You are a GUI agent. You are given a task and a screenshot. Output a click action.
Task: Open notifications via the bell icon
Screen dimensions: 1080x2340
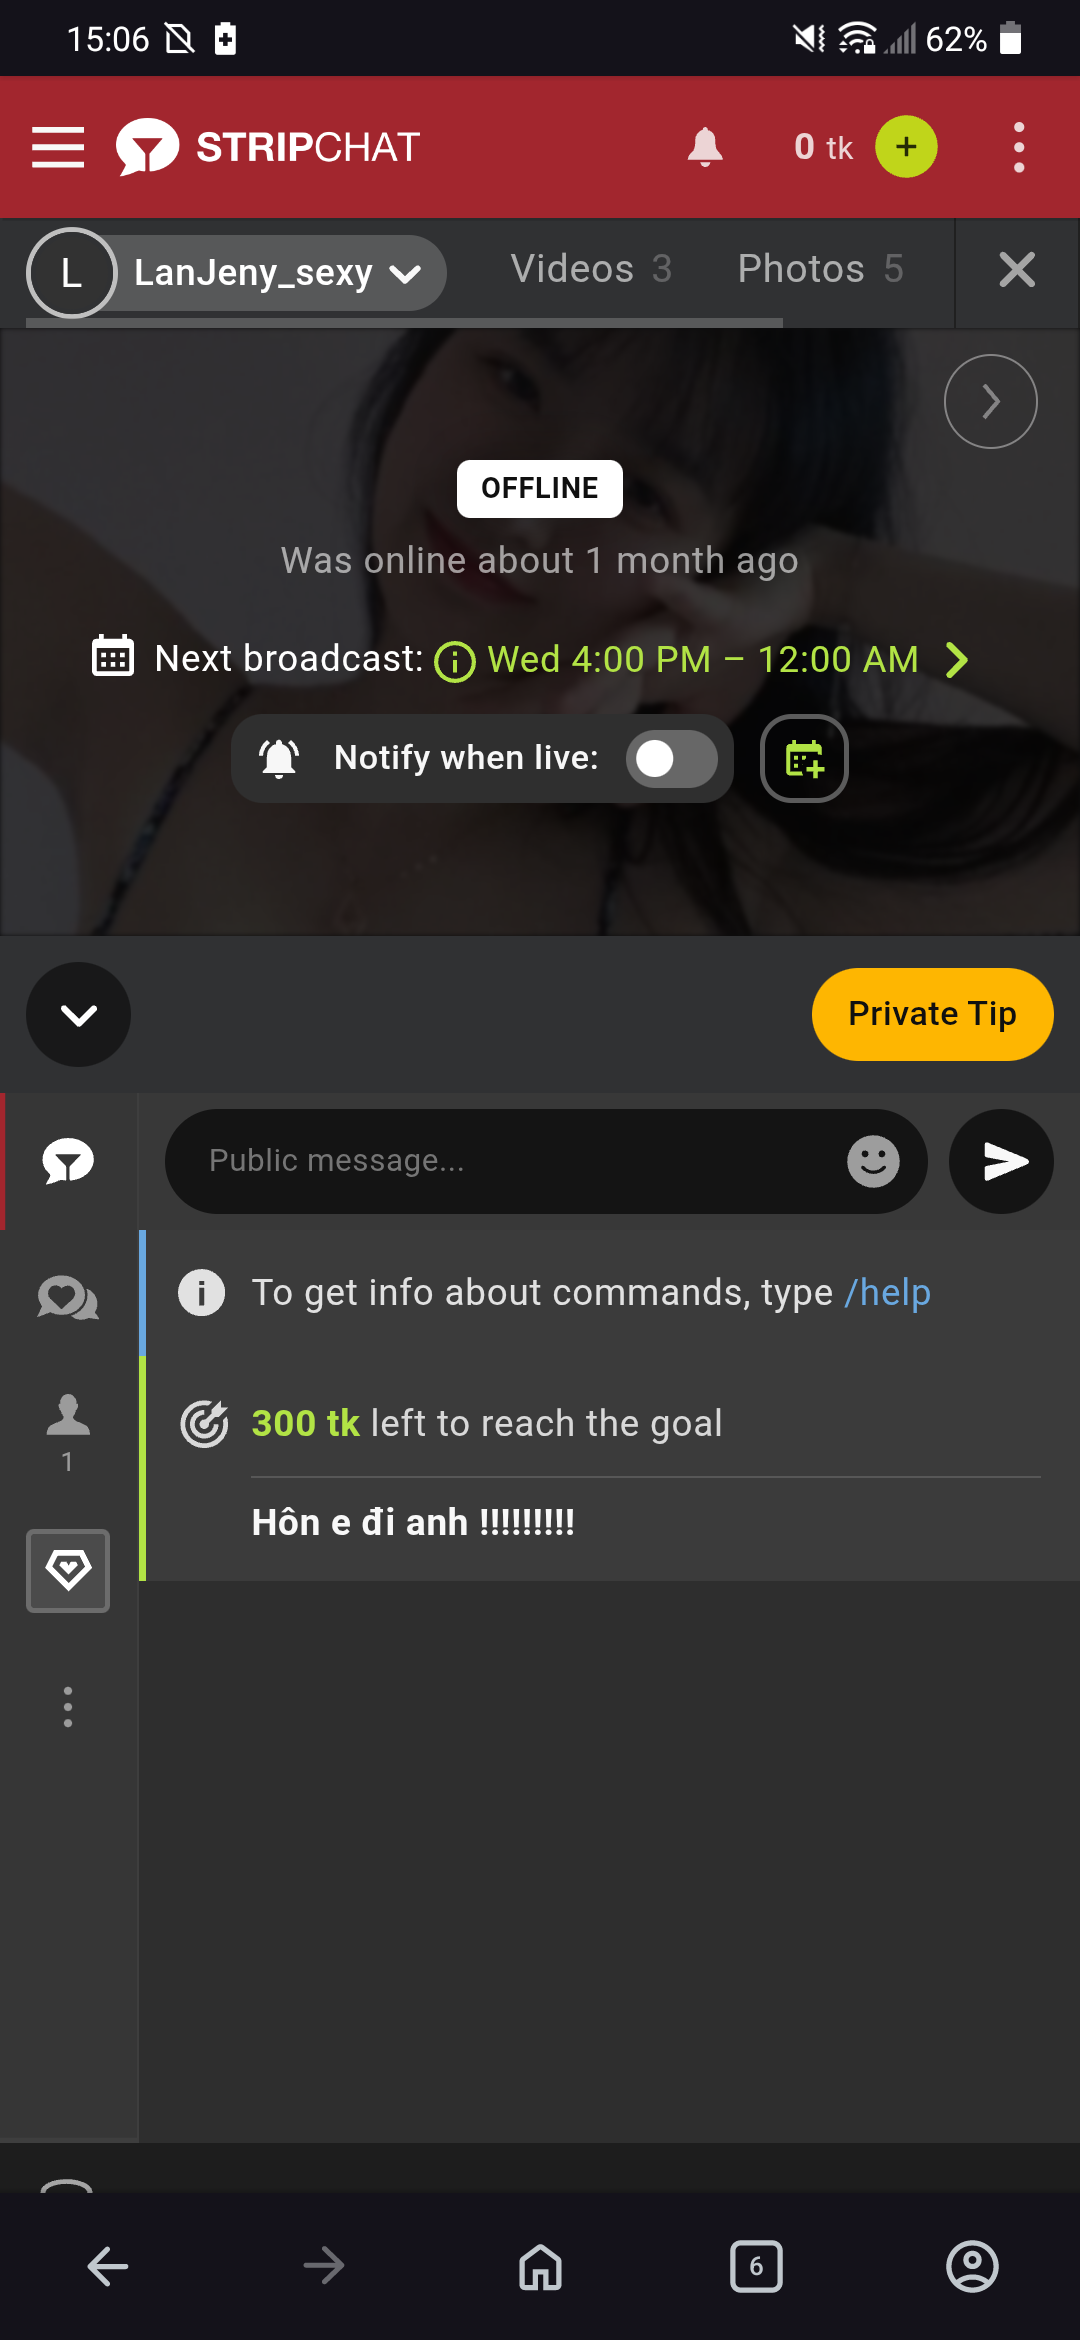705,146
